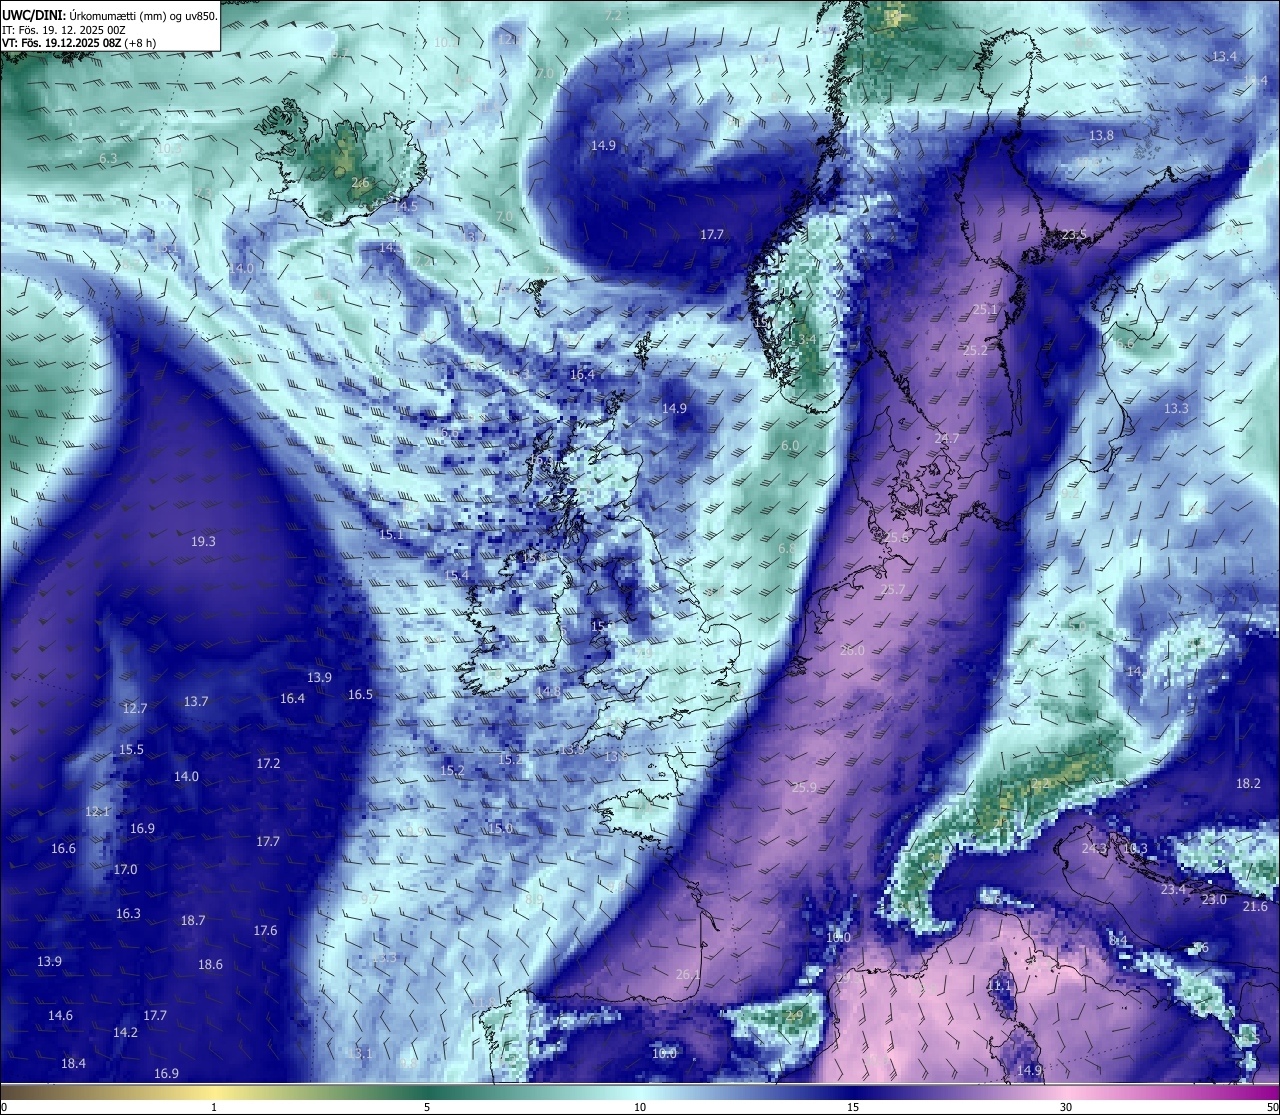Viewport: 1280px width, 1115px height.
Task: Click the 17.2 value label
Action: pyautogui.click(x=268, y=763)
